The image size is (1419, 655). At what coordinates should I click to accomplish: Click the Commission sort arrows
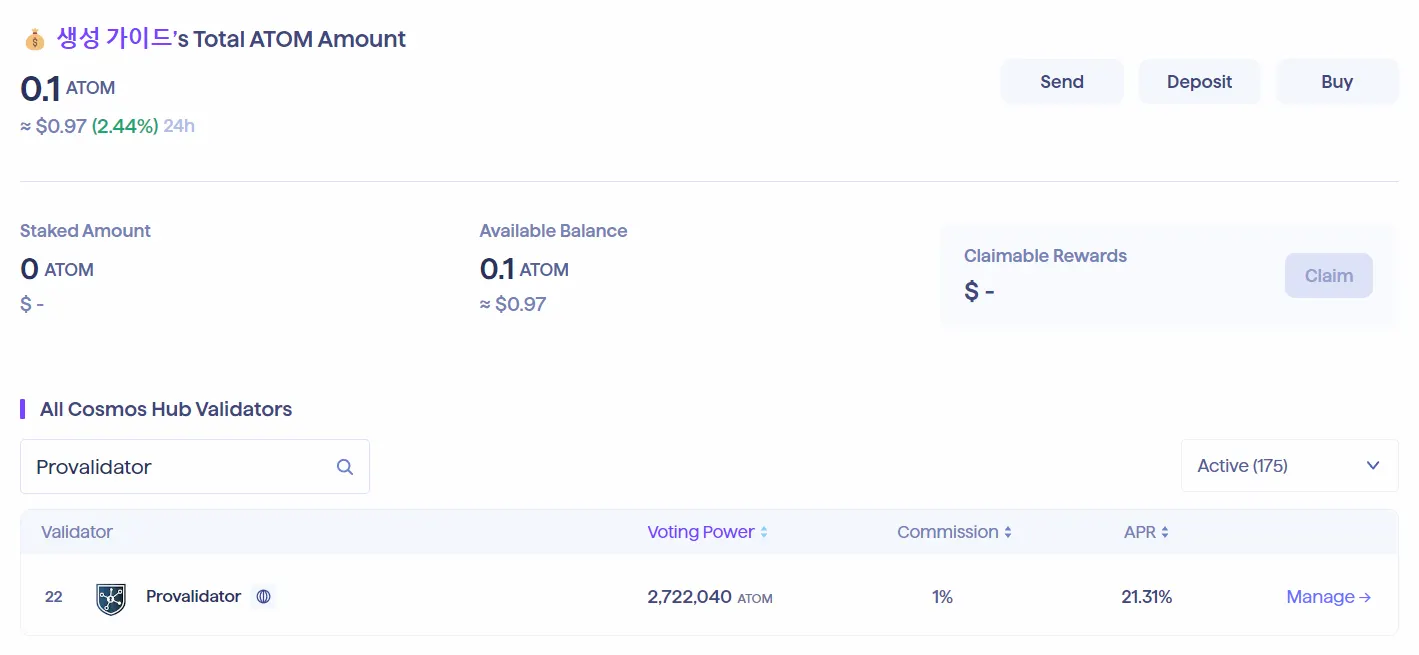click(x=1008, y=533)
